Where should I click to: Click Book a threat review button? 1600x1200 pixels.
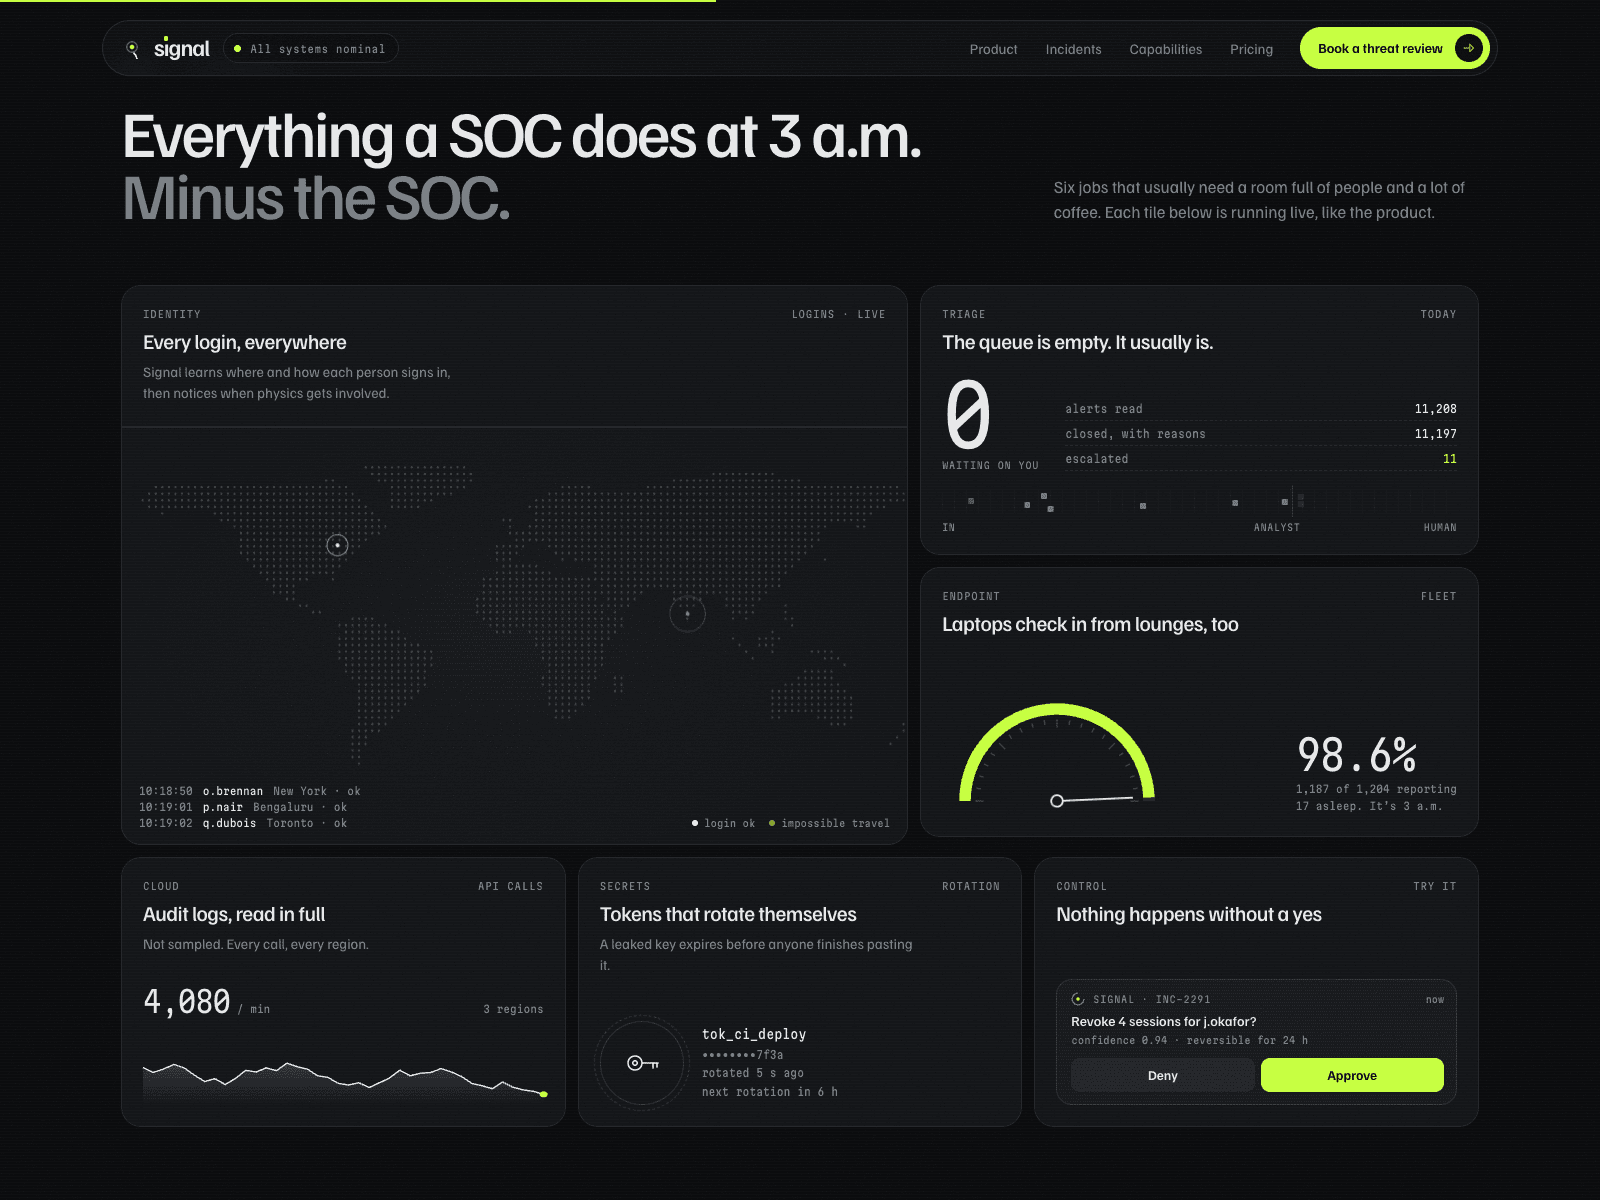point(1394,48)
